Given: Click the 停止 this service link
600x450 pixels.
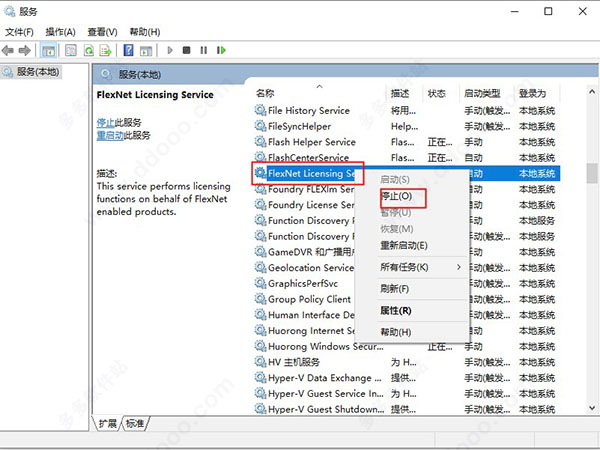Looking at the screenshot, I should [x=106, y=122].
